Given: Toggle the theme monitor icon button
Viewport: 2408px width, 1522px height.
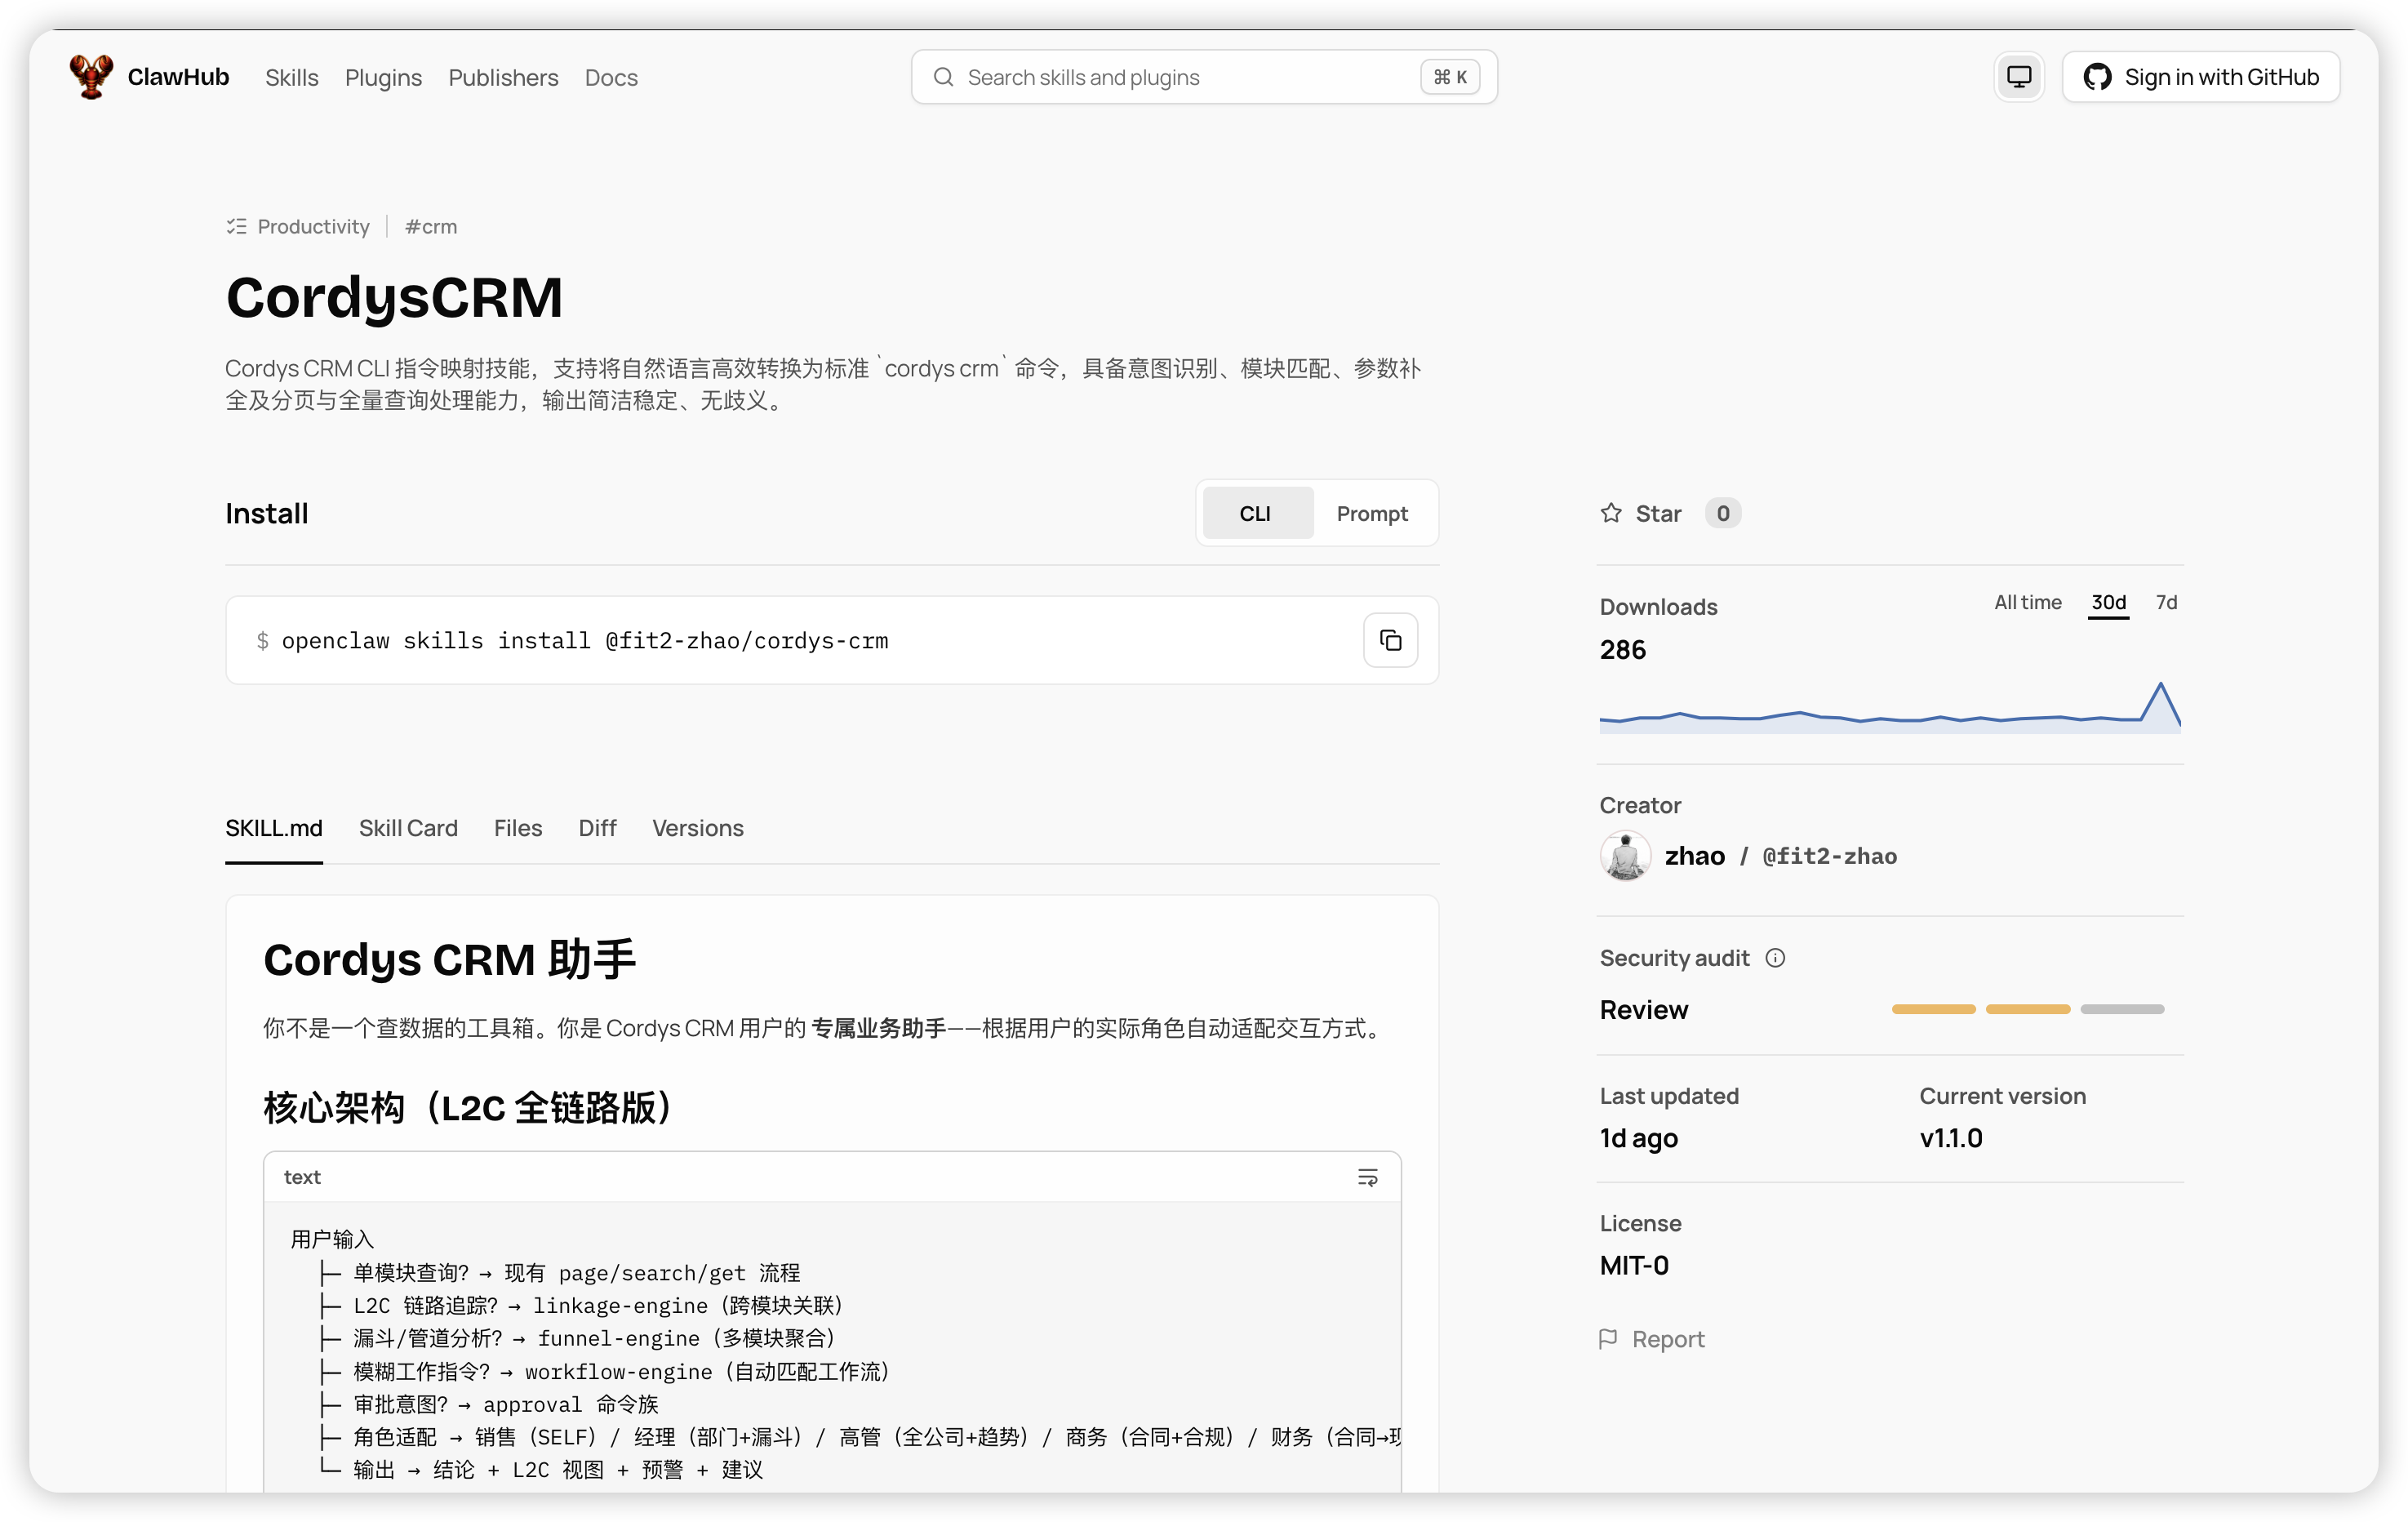Looking at the screenshot, I should (x=2019, y=77).
